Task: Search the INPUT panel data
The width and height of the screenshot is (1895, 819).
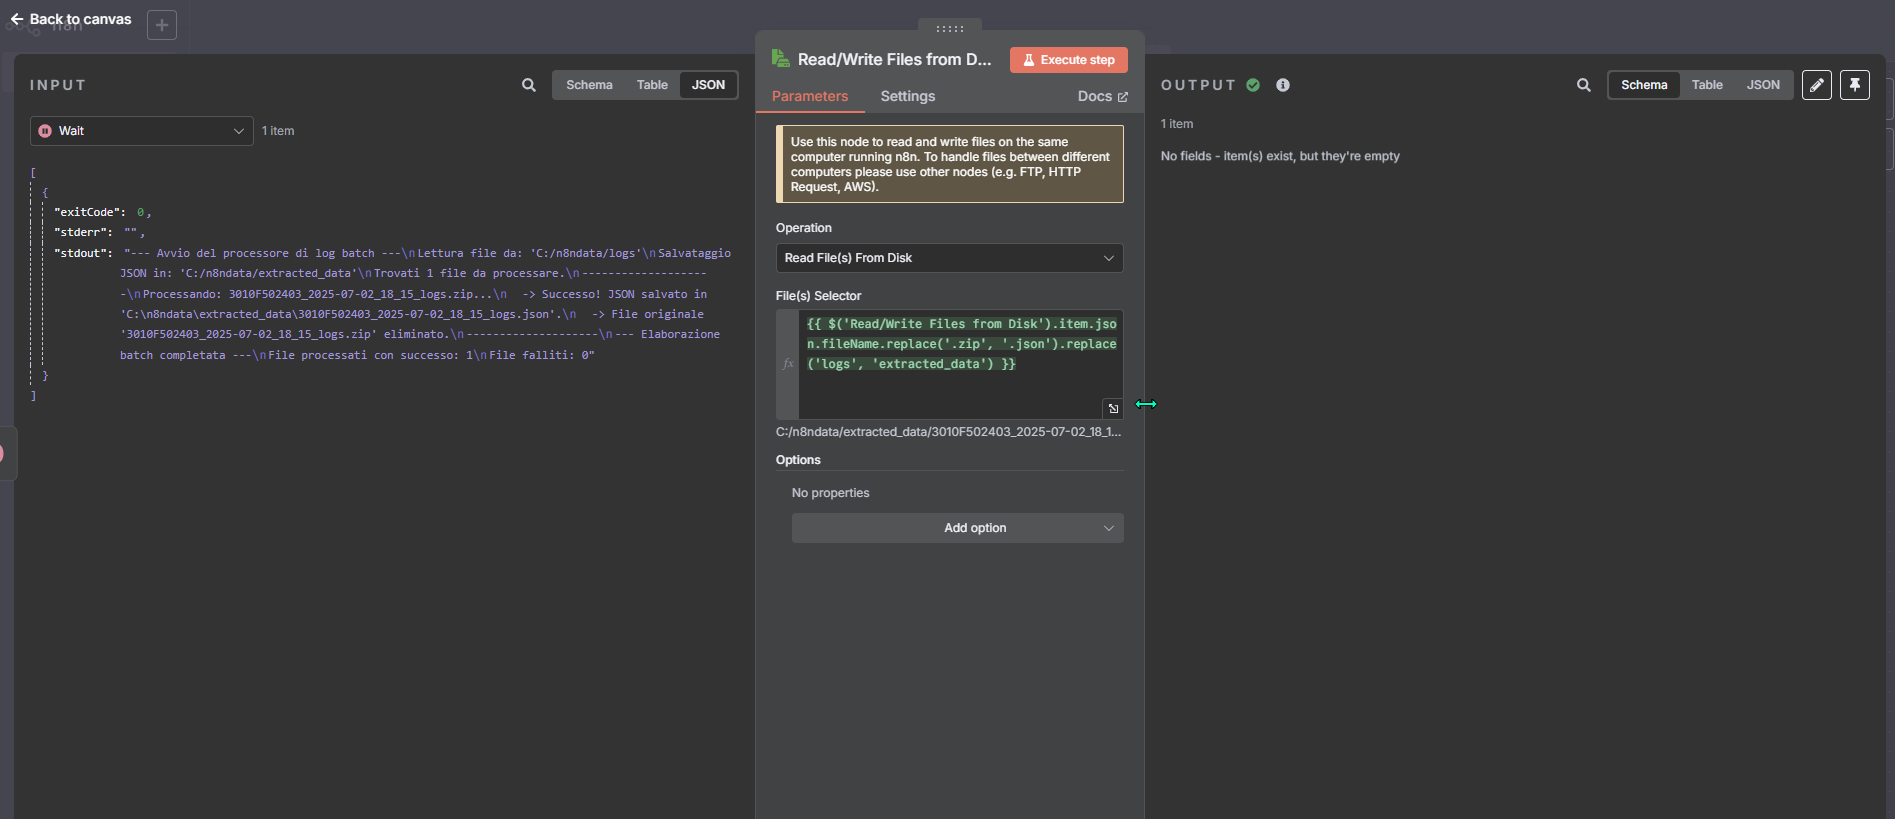Action: [x=529, y=85]
